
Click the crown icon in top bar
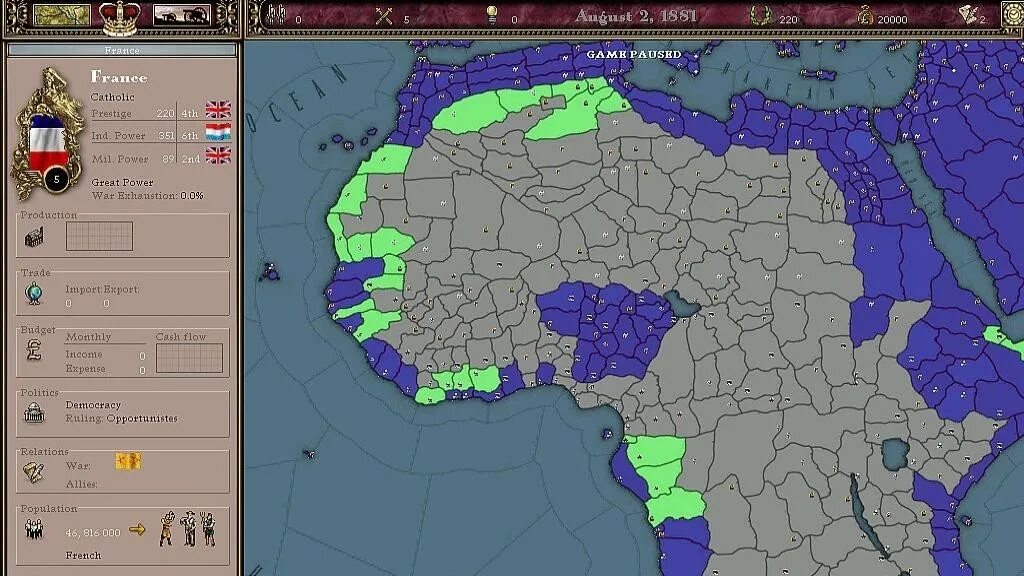point(120,18)
